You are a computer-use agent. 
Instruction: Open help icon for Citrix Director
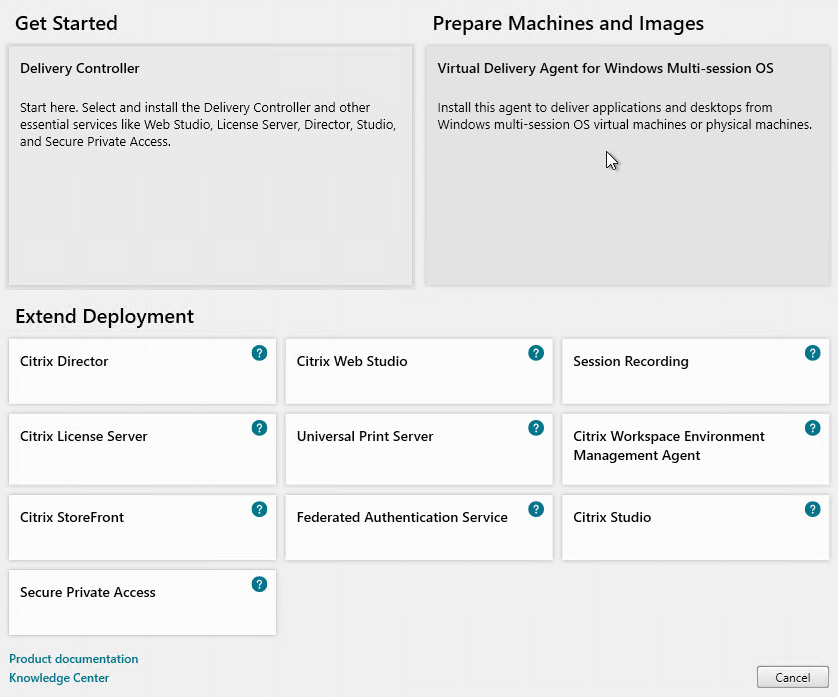pyautogui.click(x=259, y=353)
